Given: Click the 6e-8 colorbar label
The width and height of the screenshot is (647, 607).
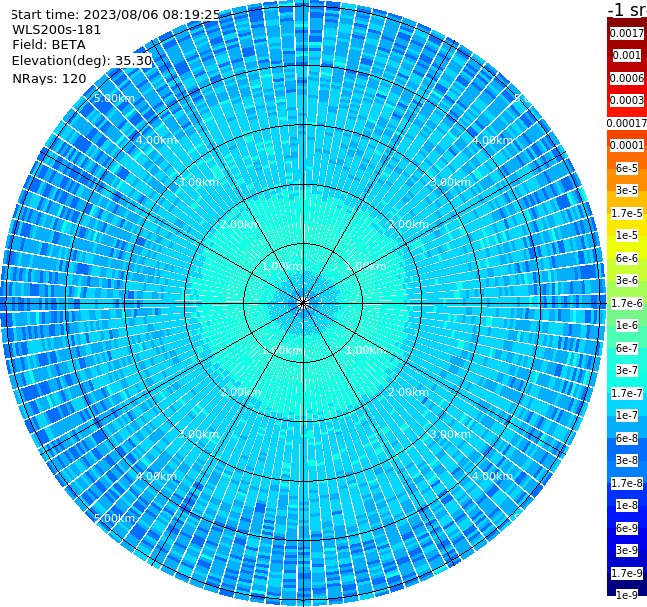Looking at the screenshot, I should point(627,438).
